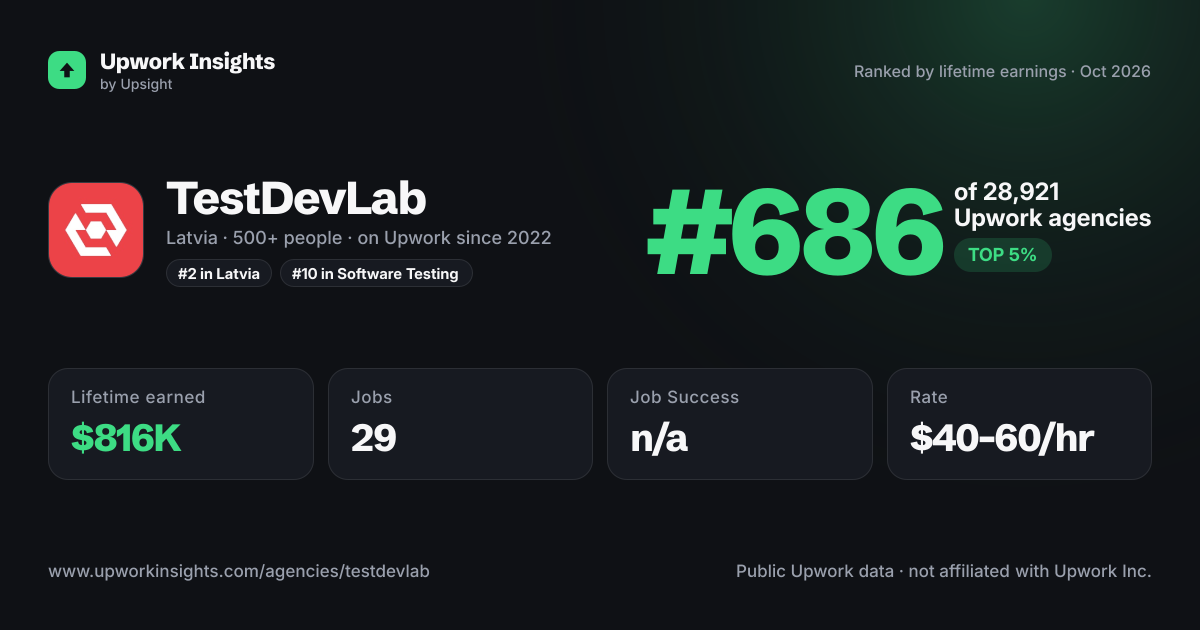Click the 'Jobs' card label

pos(371,397)
